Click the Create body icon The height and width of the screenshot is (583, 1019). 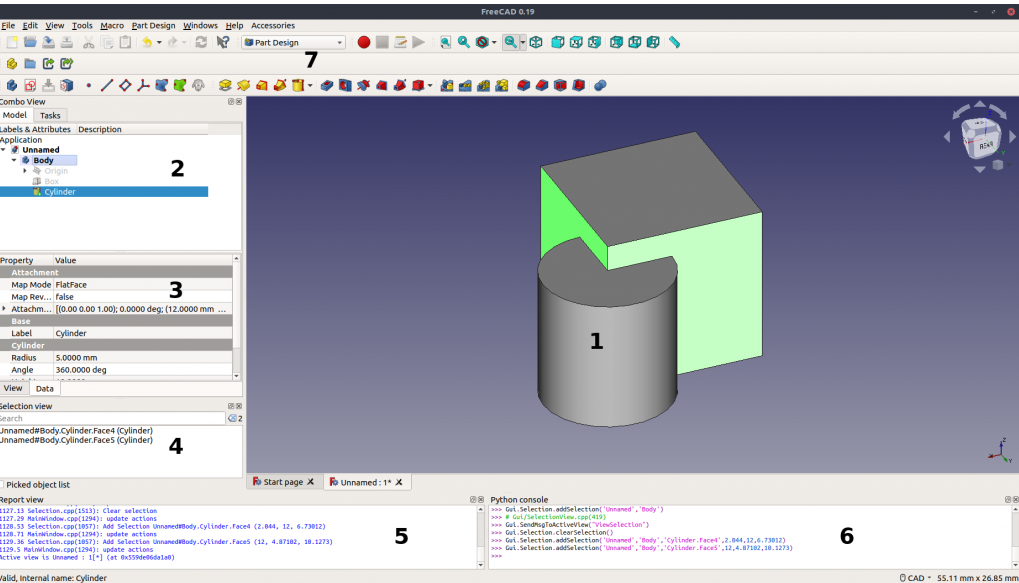(12, 85)
